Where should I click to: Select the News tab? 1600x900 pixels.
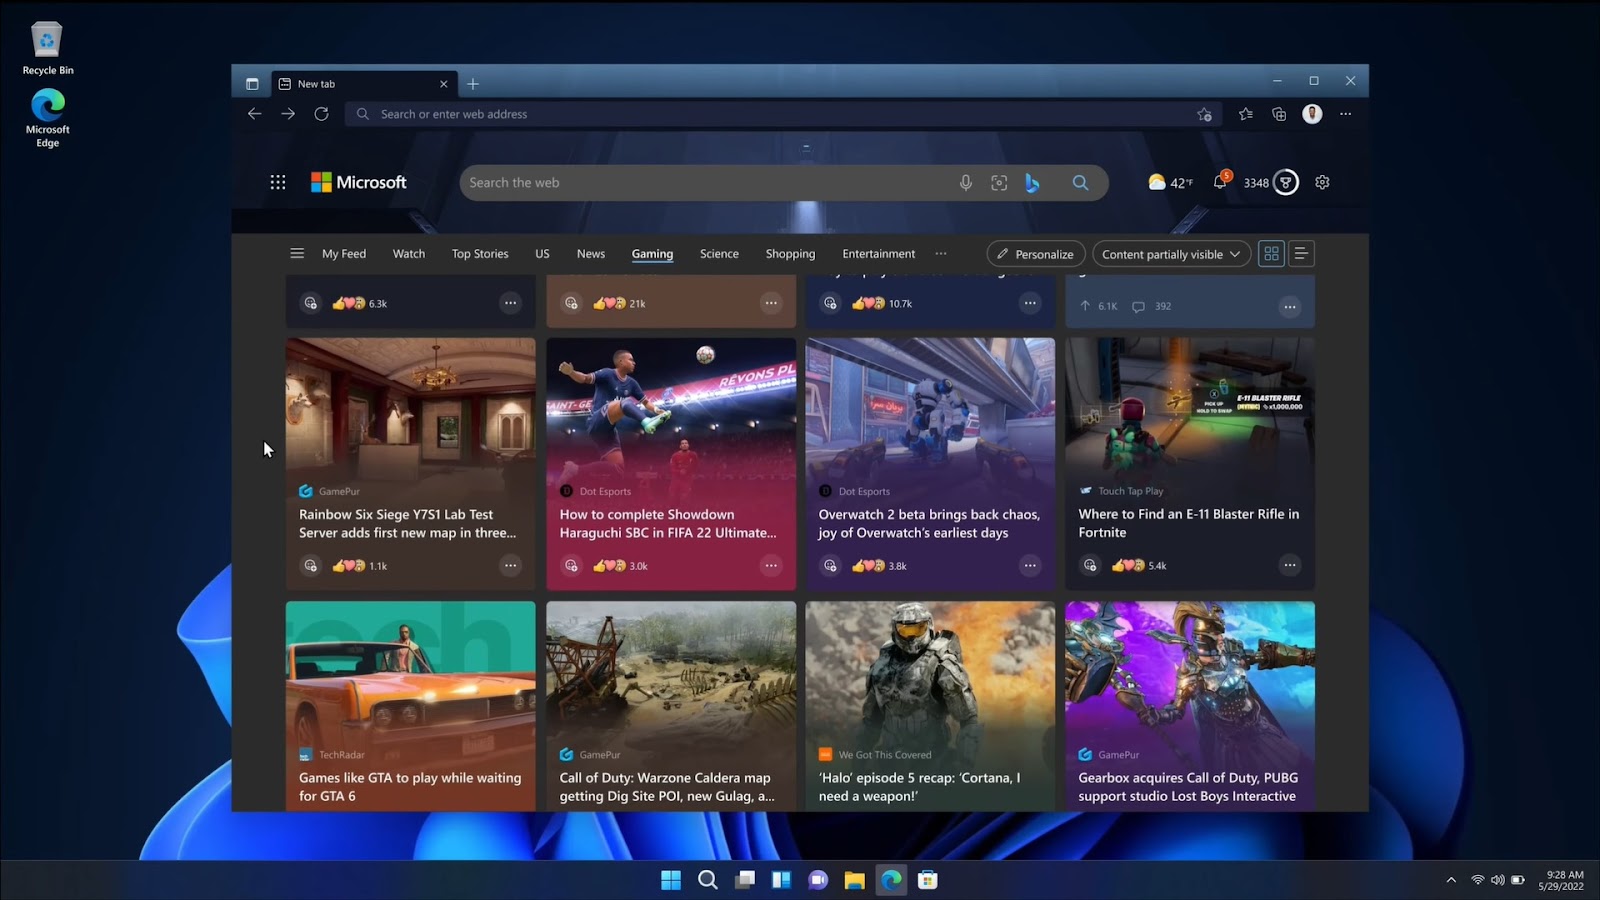pos(591,254)
